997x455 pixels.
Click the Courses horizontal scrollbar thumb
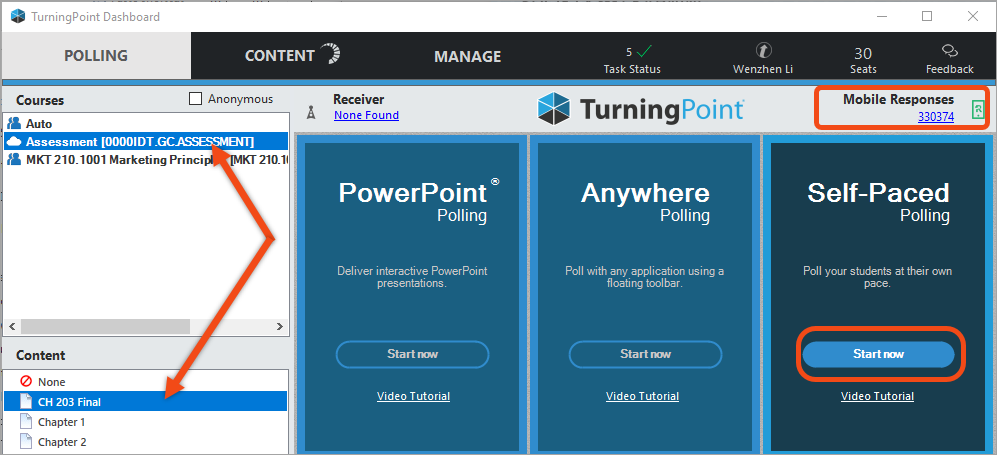[105, 327]
